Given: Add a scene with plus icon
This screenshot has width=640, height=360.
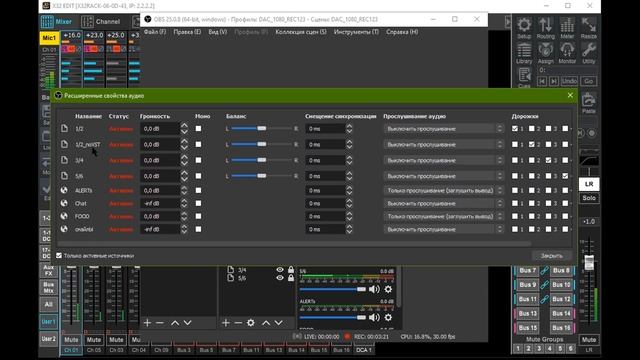Looking at the screenshot, I should 147,323.
